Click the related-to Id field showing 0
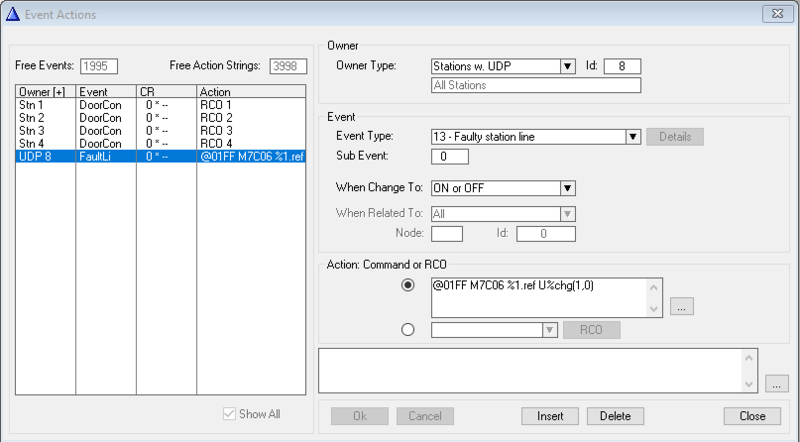The image size is (800, 442). tap(546, 234)
